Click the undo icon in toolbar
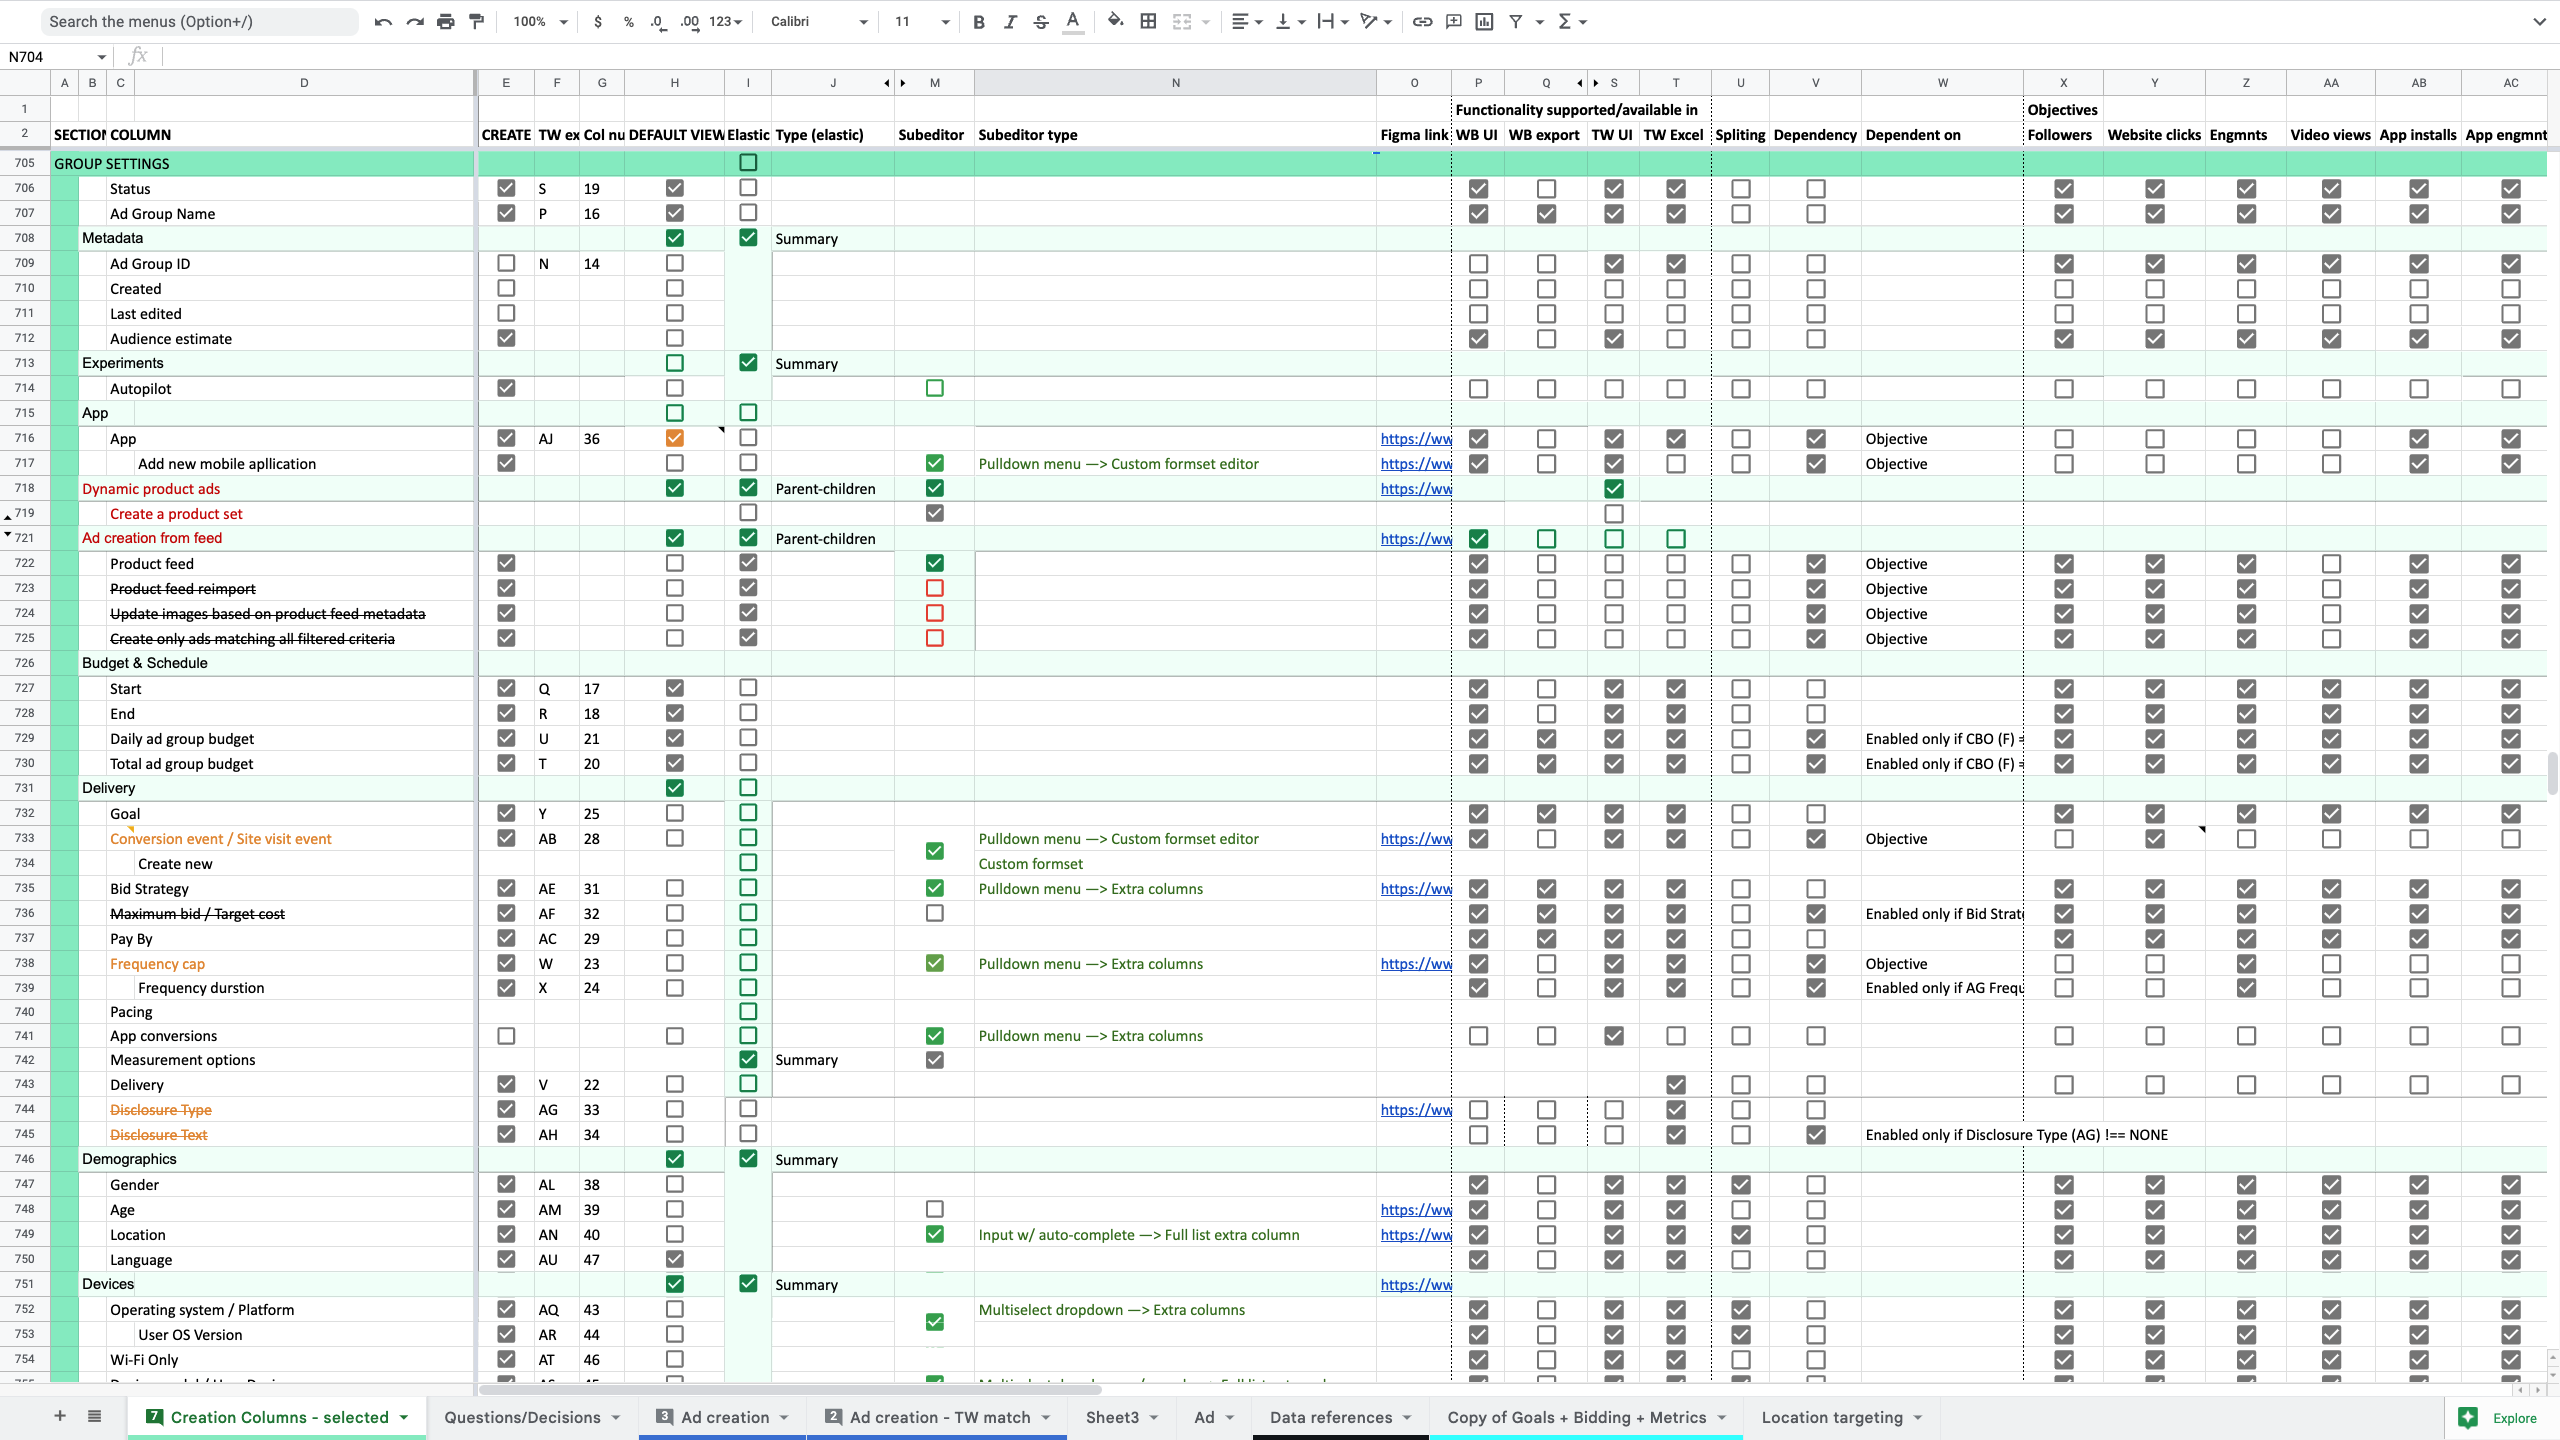Viewport: 2560px width, 1440px height. point(382,21)
